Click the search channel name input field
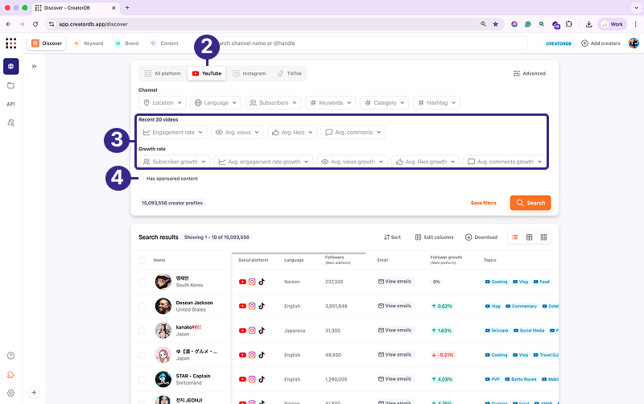Viewport: 644px width, 404px height. 370,43
